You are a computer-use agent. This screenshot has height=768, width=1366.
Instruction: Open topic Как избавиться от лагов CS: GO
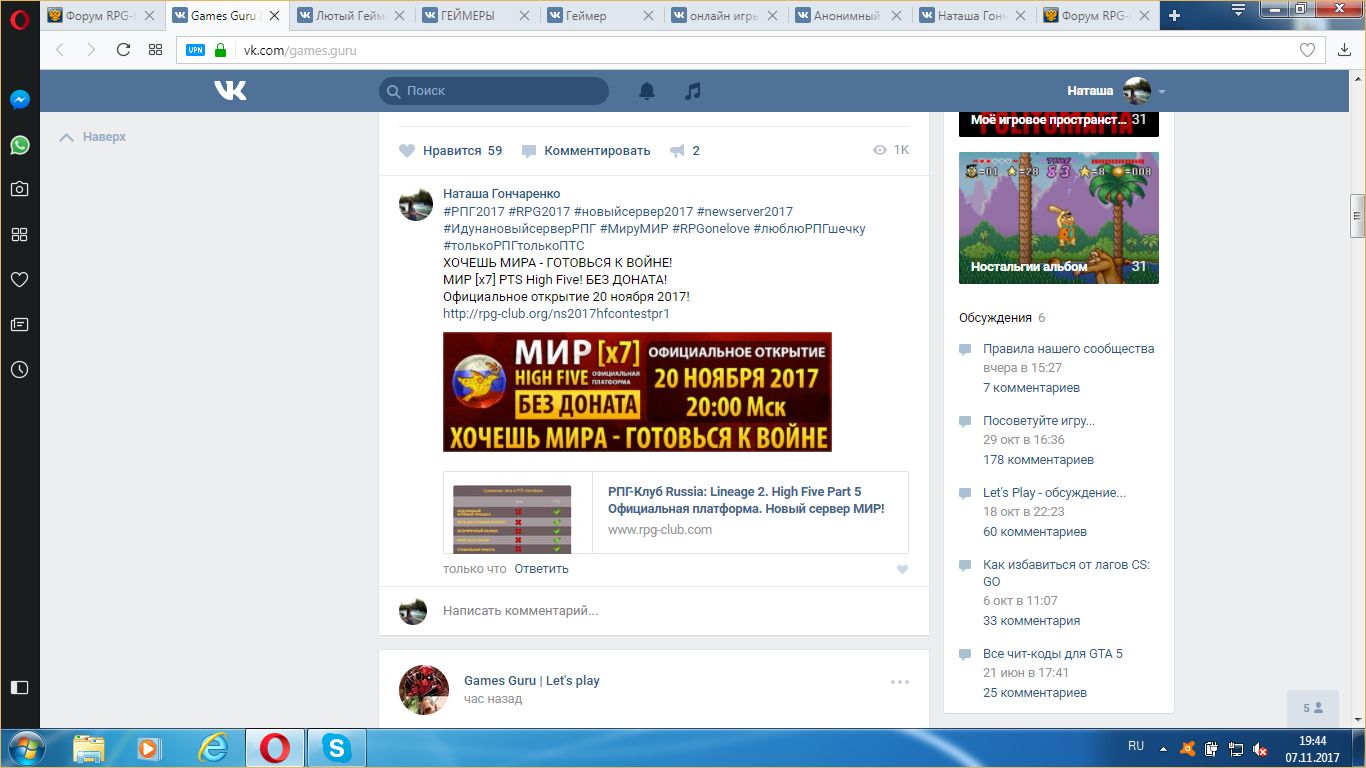pos(1066,573)
